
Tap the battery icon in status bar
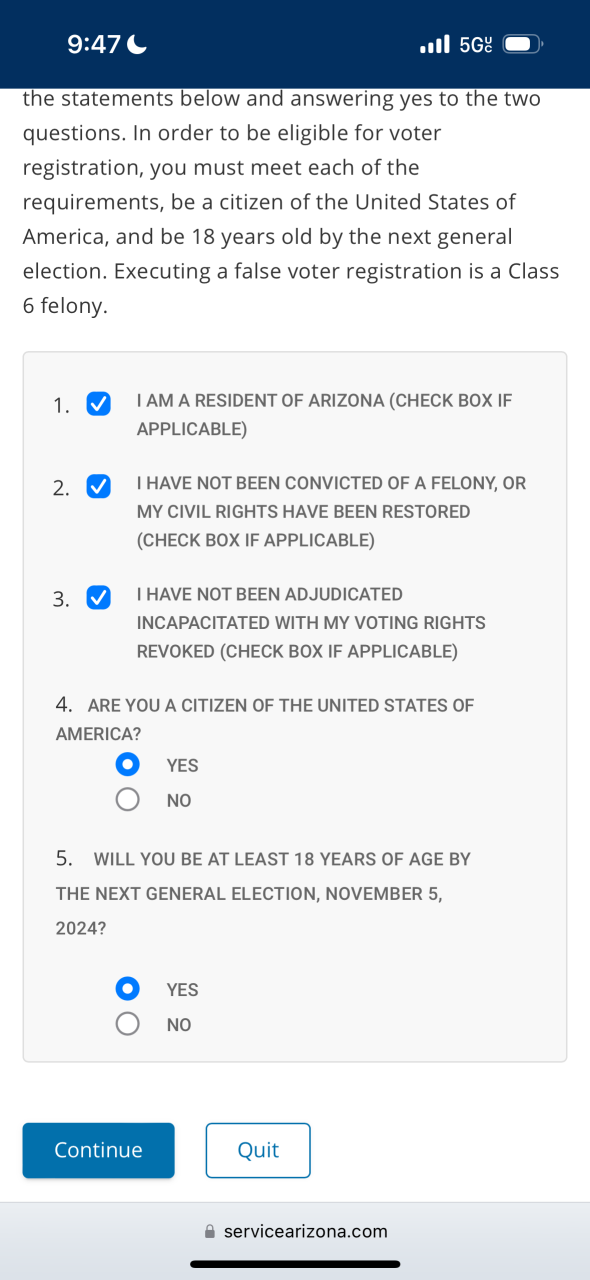pyautogui.click(x=524, y=44)
